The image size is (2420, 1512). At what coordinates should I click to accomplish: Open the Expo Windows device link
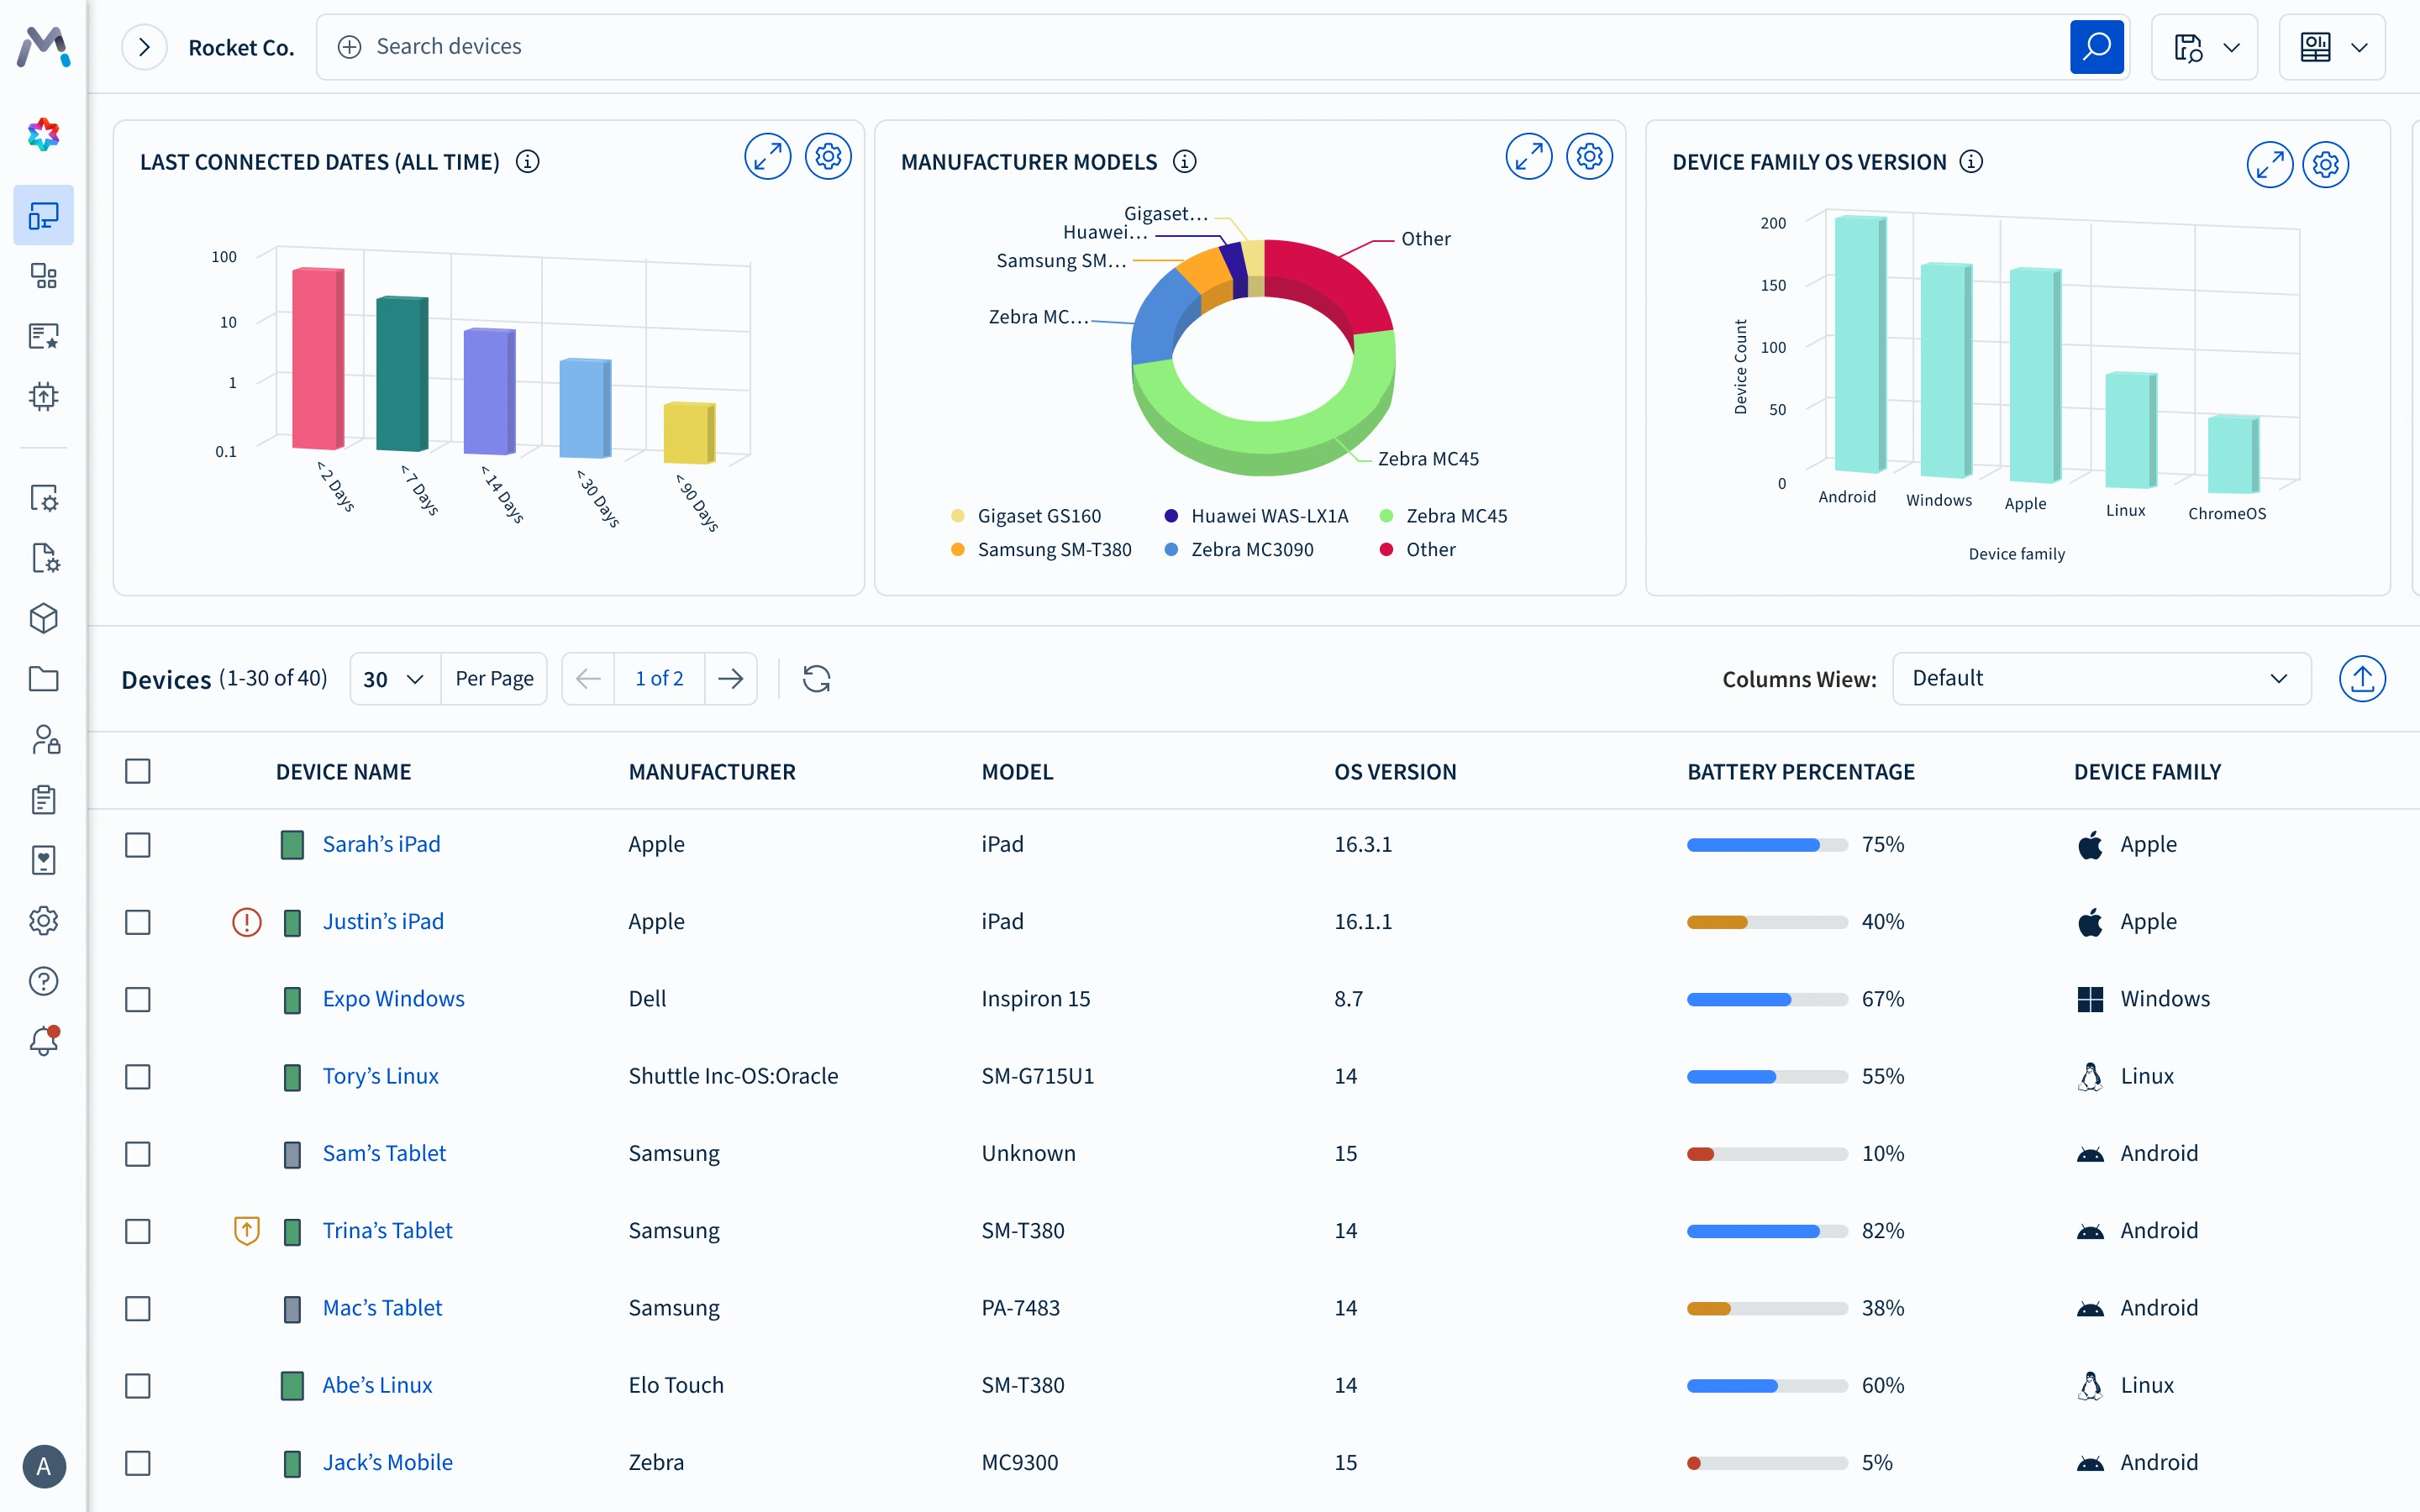click(393, 999)
